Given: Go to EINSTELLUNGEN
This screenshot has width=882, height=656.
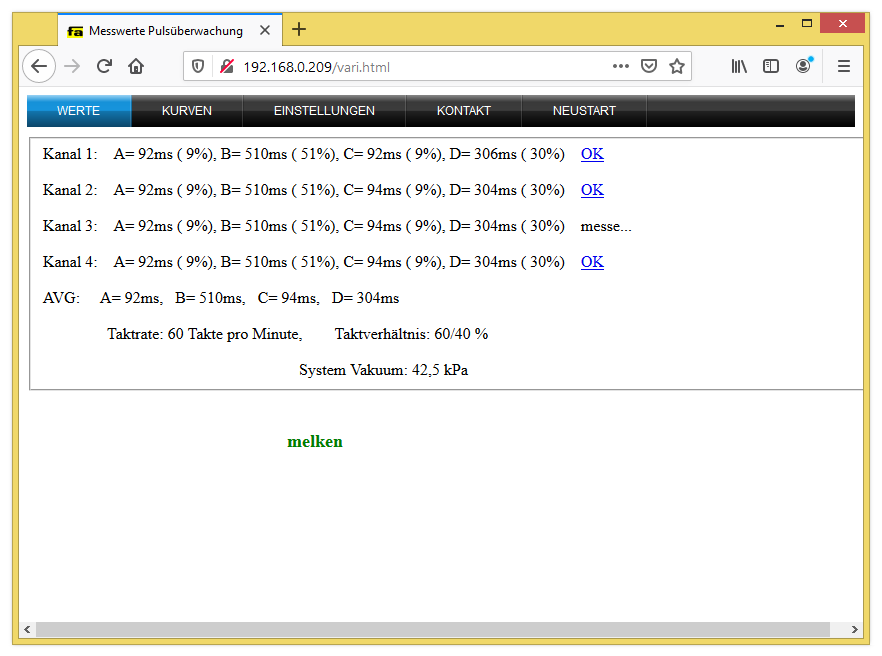Looking at the screenshot, I should (x=324, y=111).
